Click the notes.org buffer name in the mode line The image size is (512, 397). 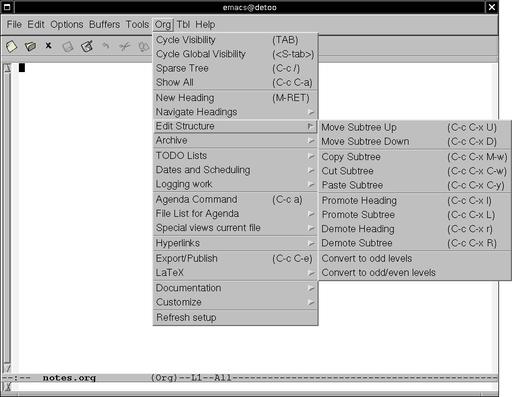[69, 378]
